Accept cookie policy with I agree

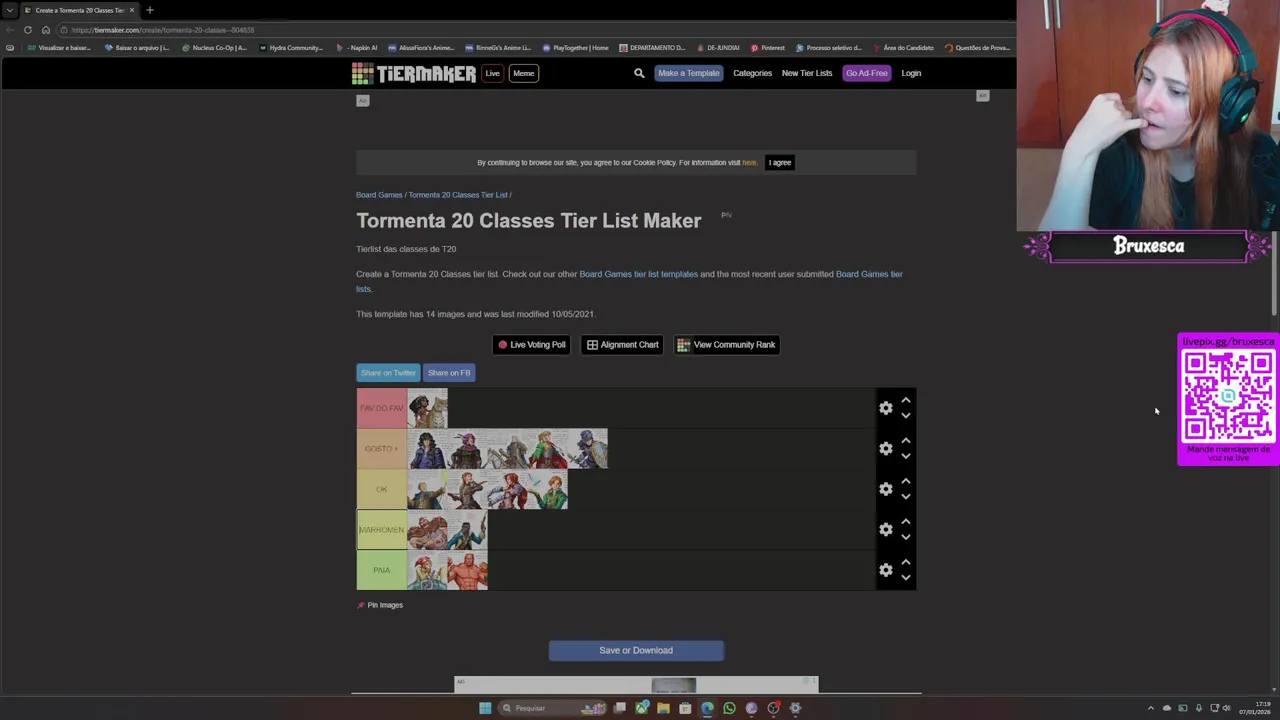[780, 162]
